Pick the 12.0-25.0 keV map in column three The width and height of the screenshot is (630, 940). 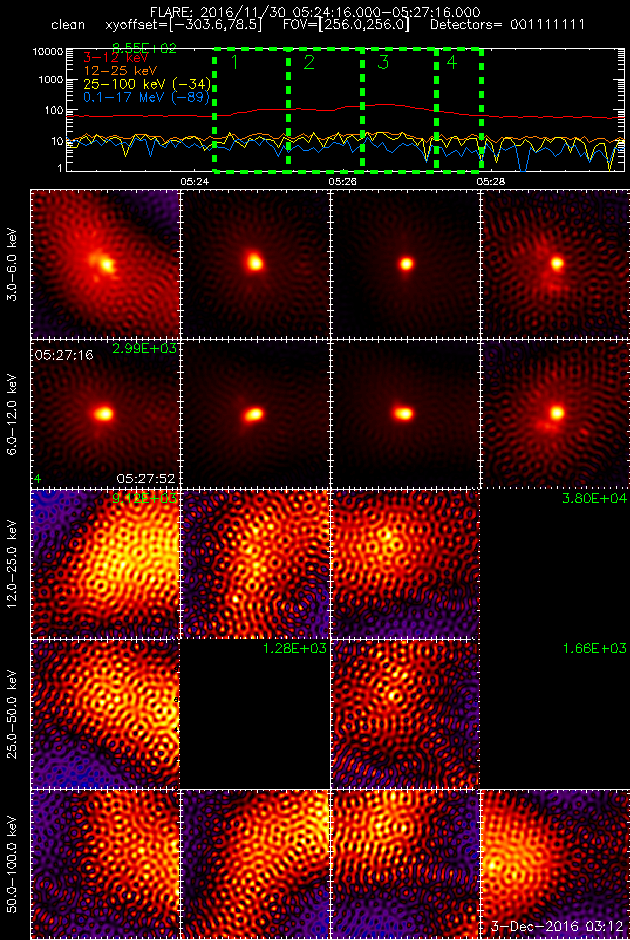pyautogui.click(x=405, y=564)
